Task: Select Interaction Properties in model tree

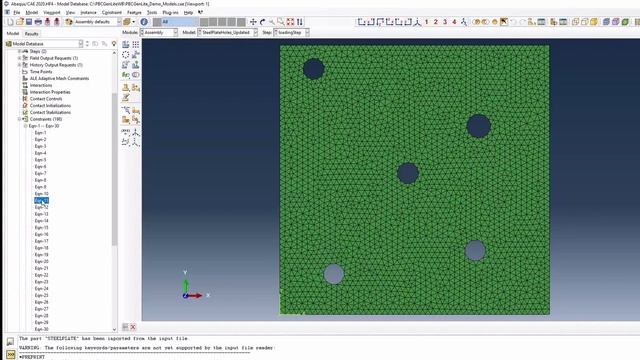Action: [x=50, y=92]
